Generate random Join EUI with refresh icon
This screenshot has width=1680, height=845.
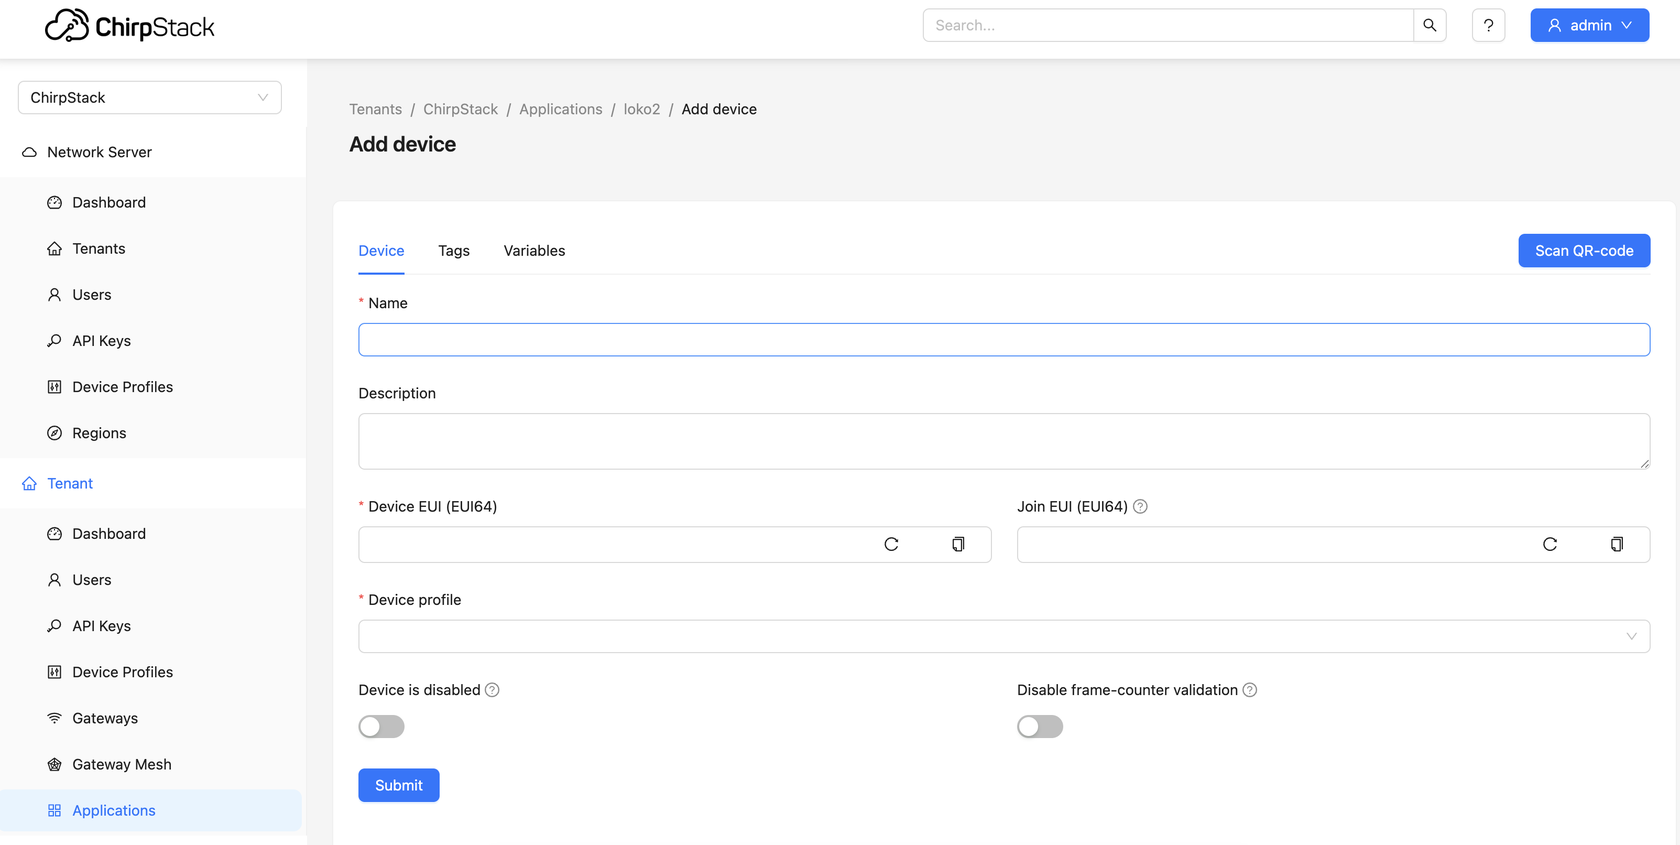click(1550, 544)
